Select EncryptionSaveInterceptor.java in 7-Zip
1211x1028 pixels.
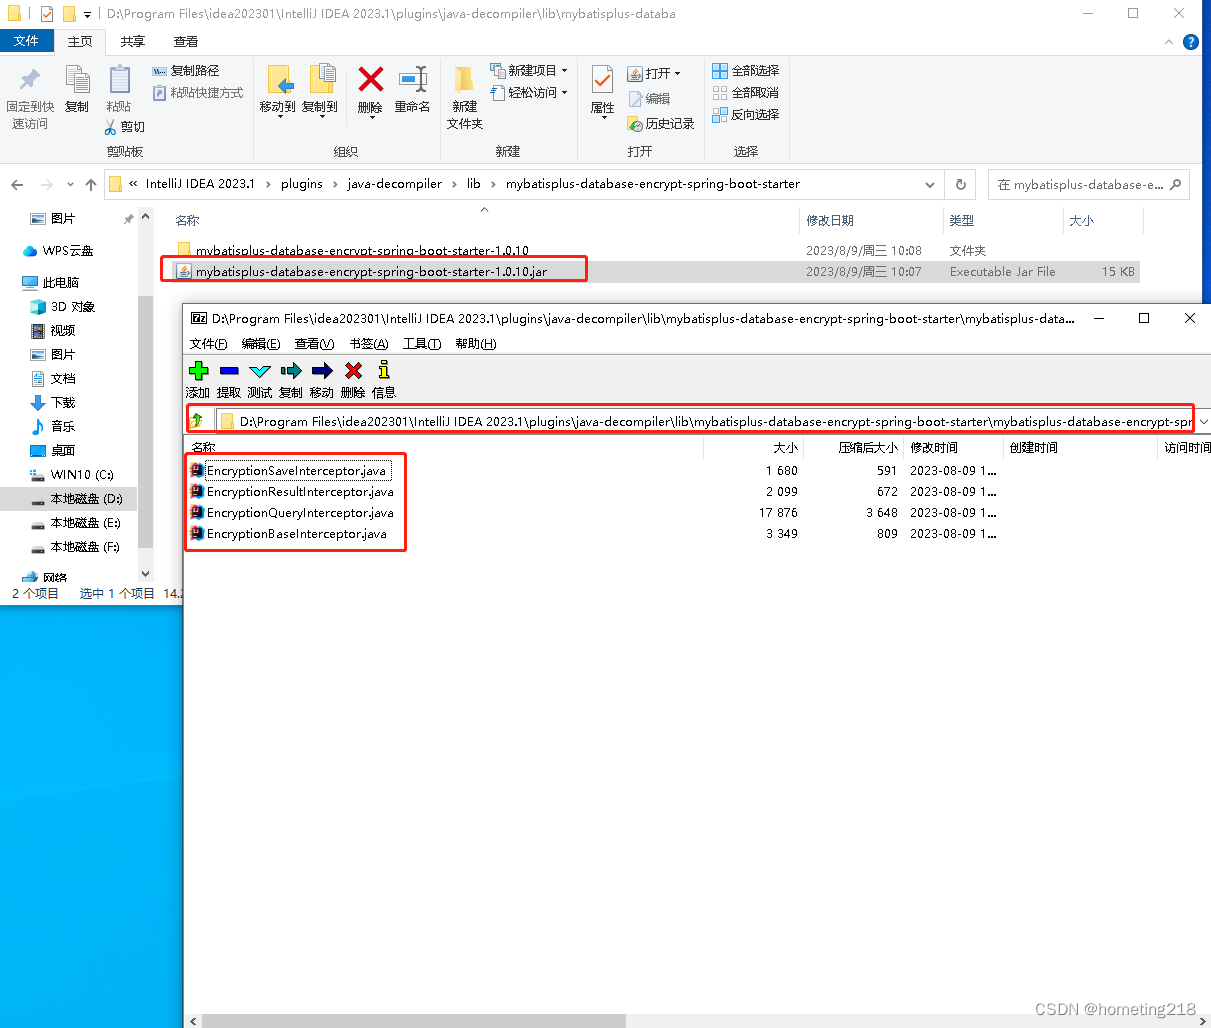point(296,471)
